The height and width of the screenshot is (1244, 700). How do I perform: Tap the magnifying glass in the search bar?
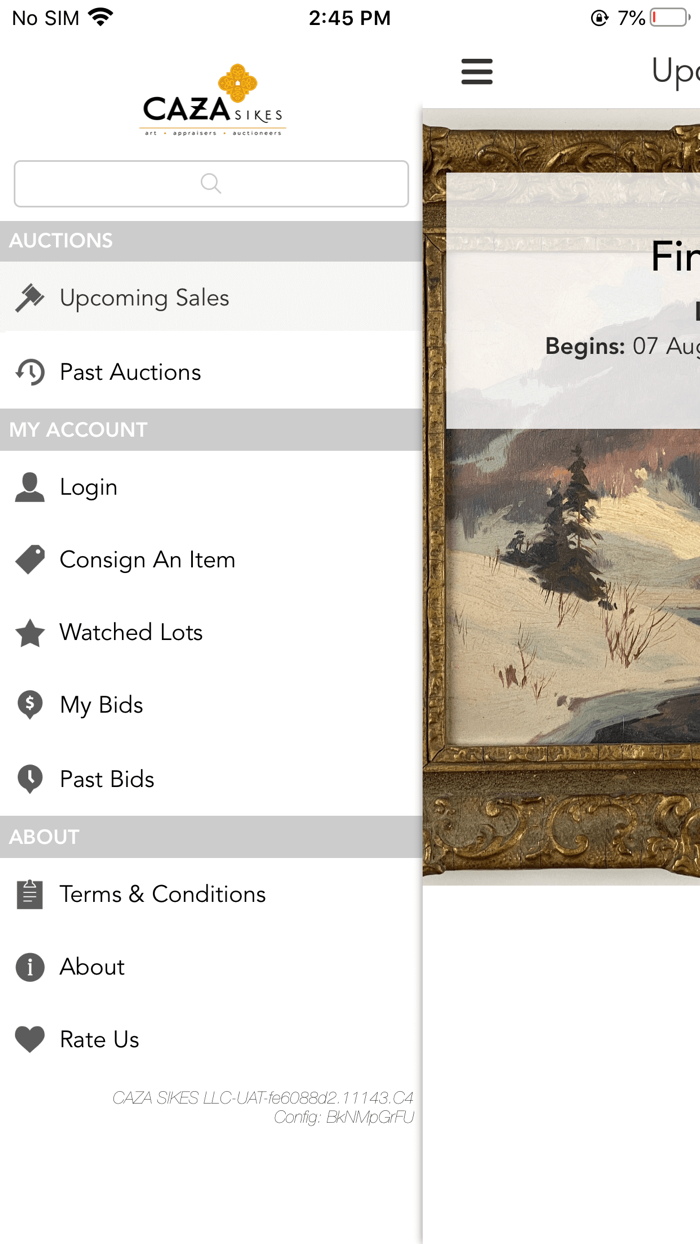pyautogui.click(x=210, y=184)
